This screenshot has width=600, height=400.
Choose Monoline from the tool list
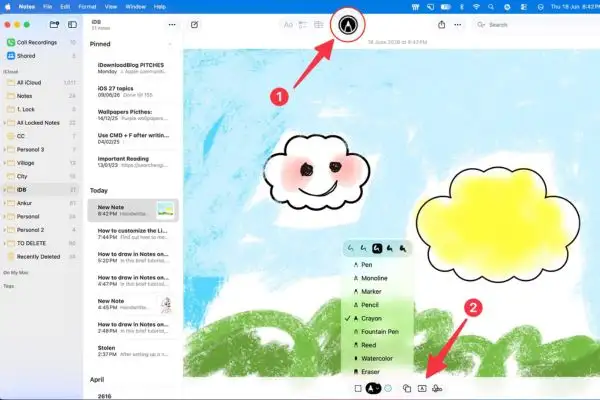[x=377, y=278]
